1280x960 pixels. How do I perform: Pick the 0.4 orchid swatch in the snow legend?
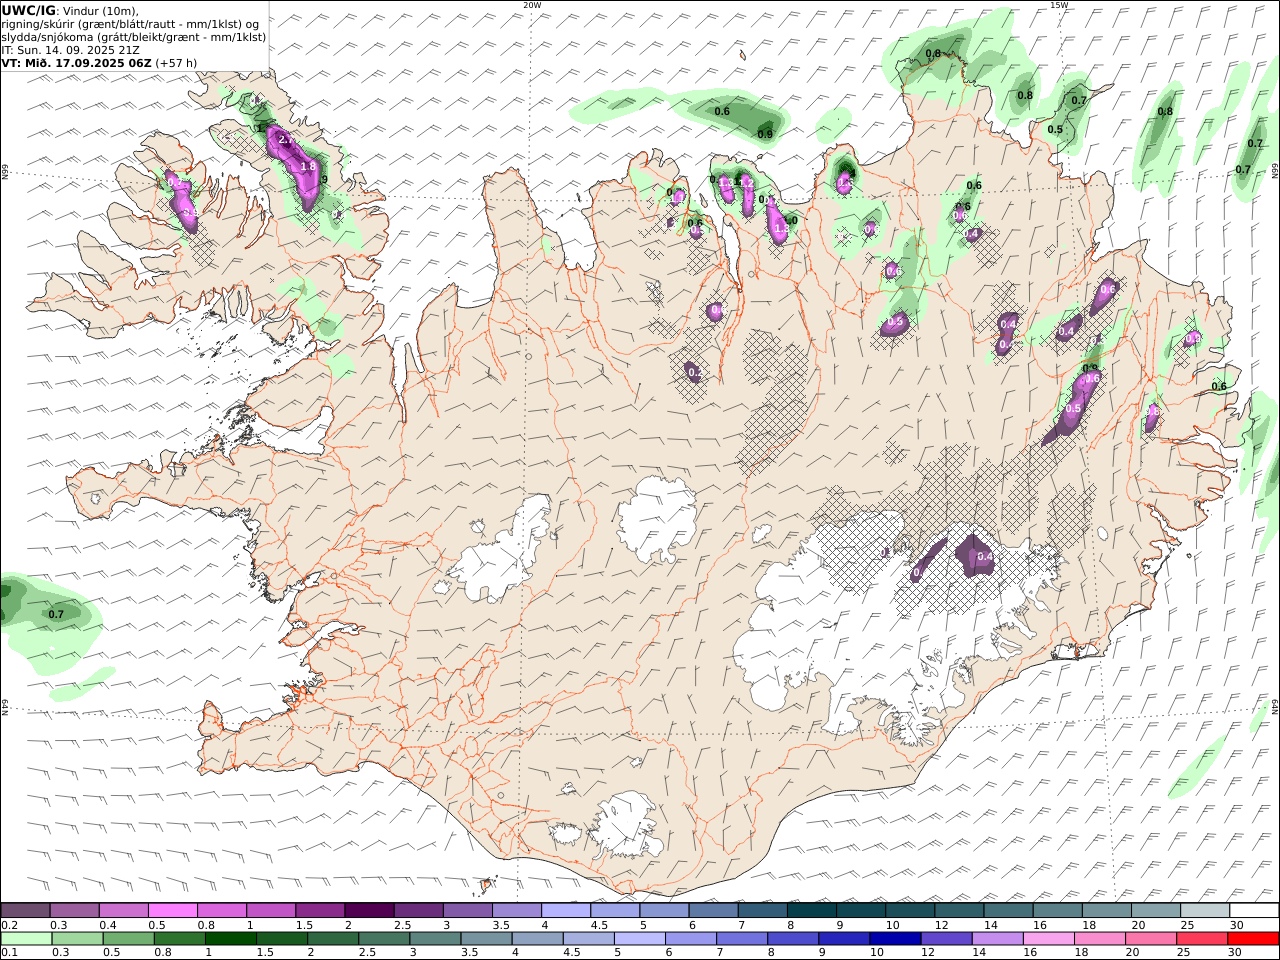click(x=124, y=910)
